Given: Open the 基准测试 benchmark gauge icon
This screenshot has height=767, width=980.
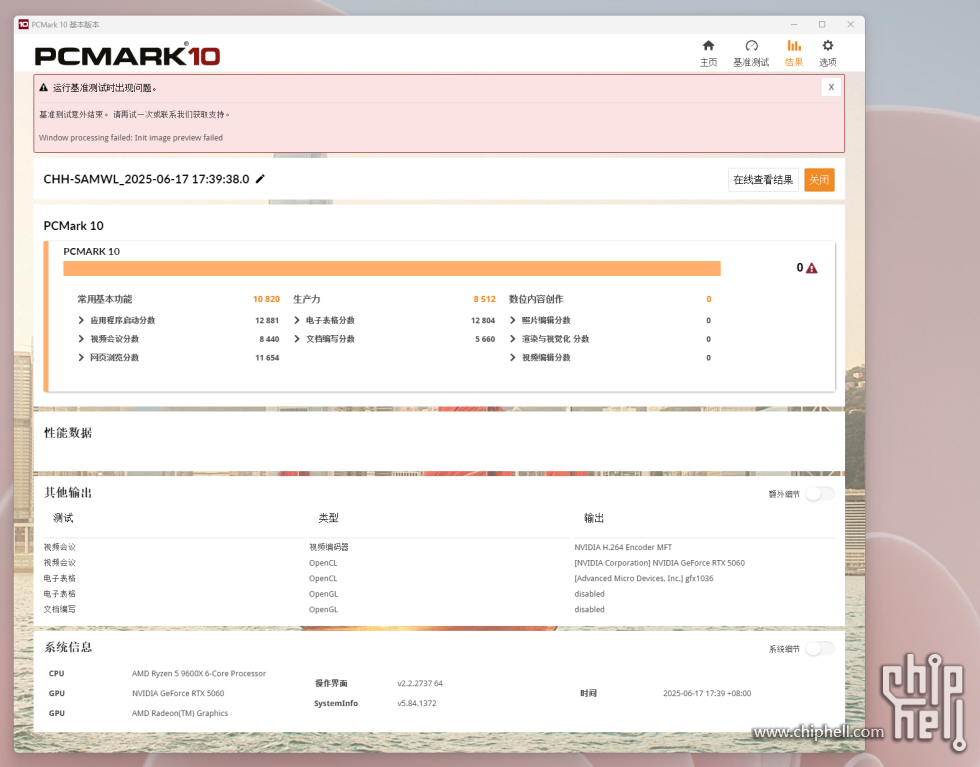Looking at the screenshot, I should [751, 46].
